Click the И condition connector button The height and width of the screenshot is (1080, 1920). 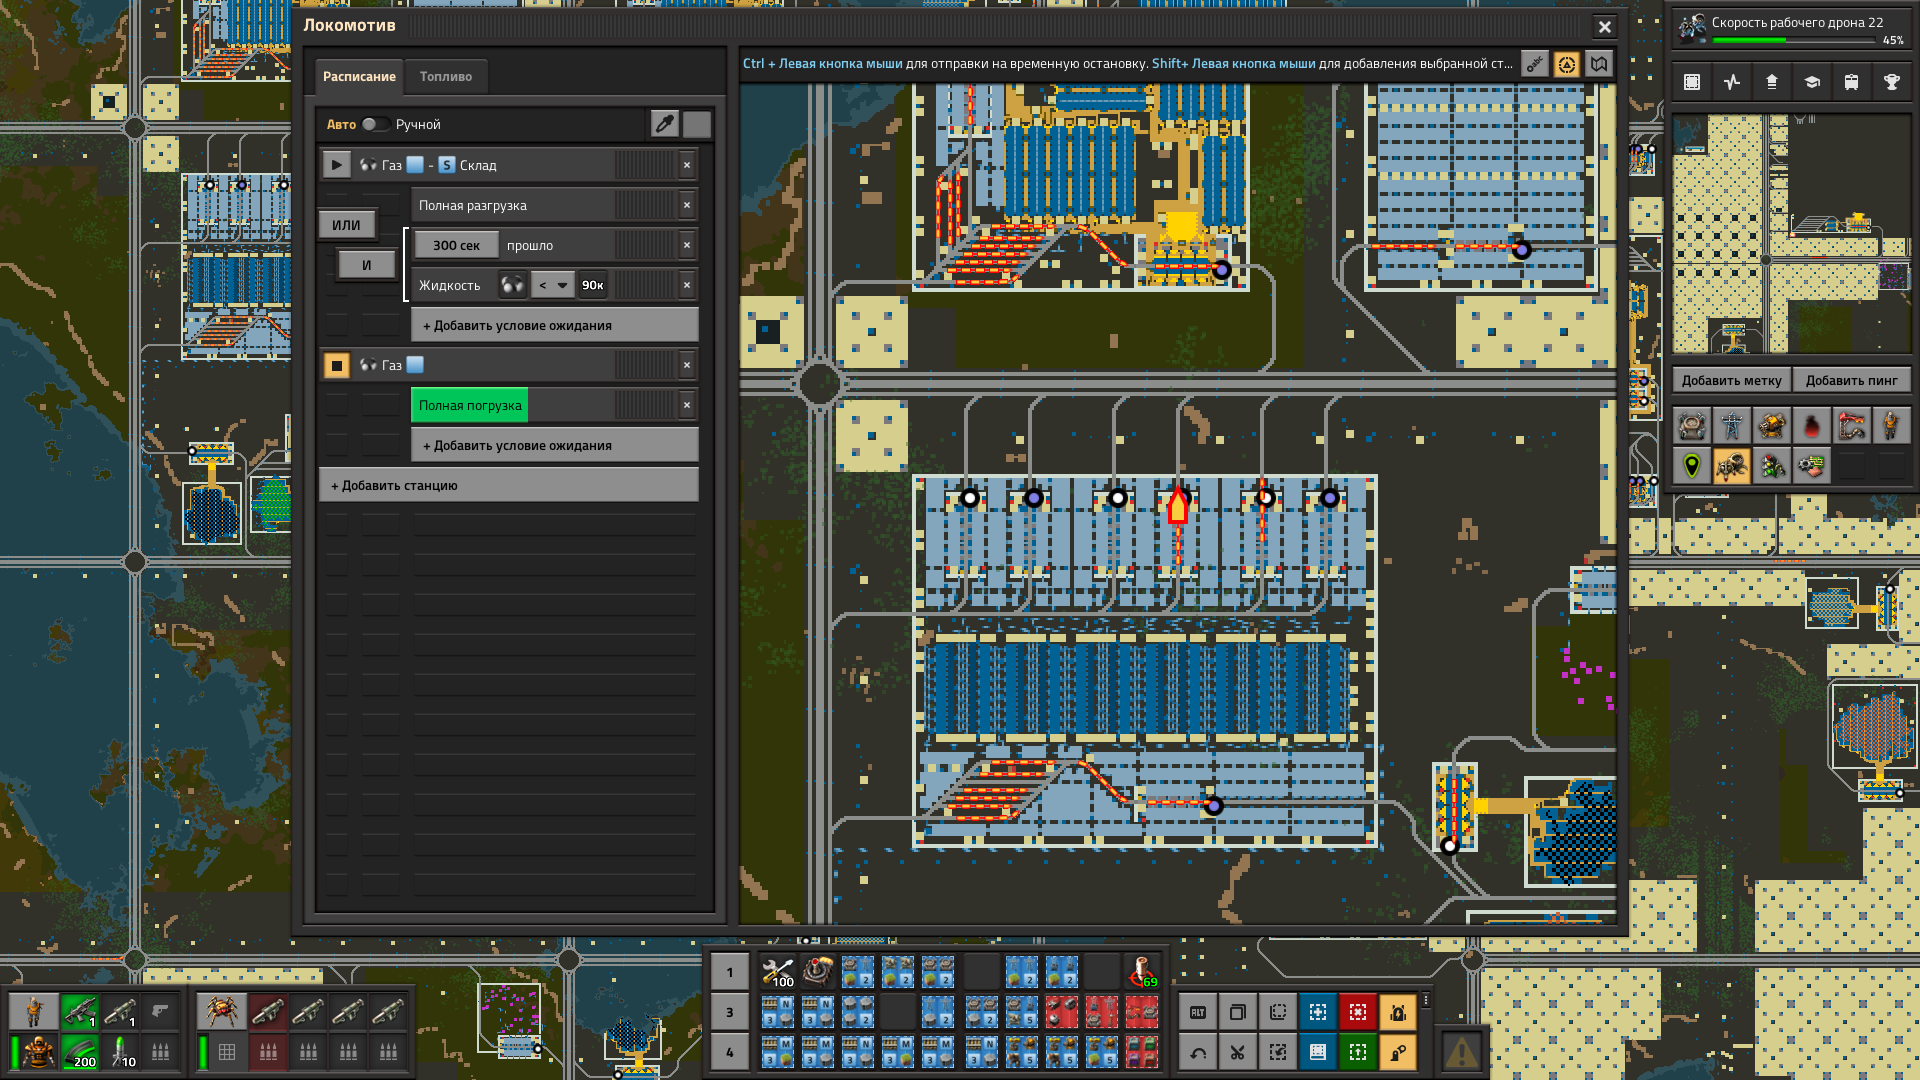[x=366, y=265]
